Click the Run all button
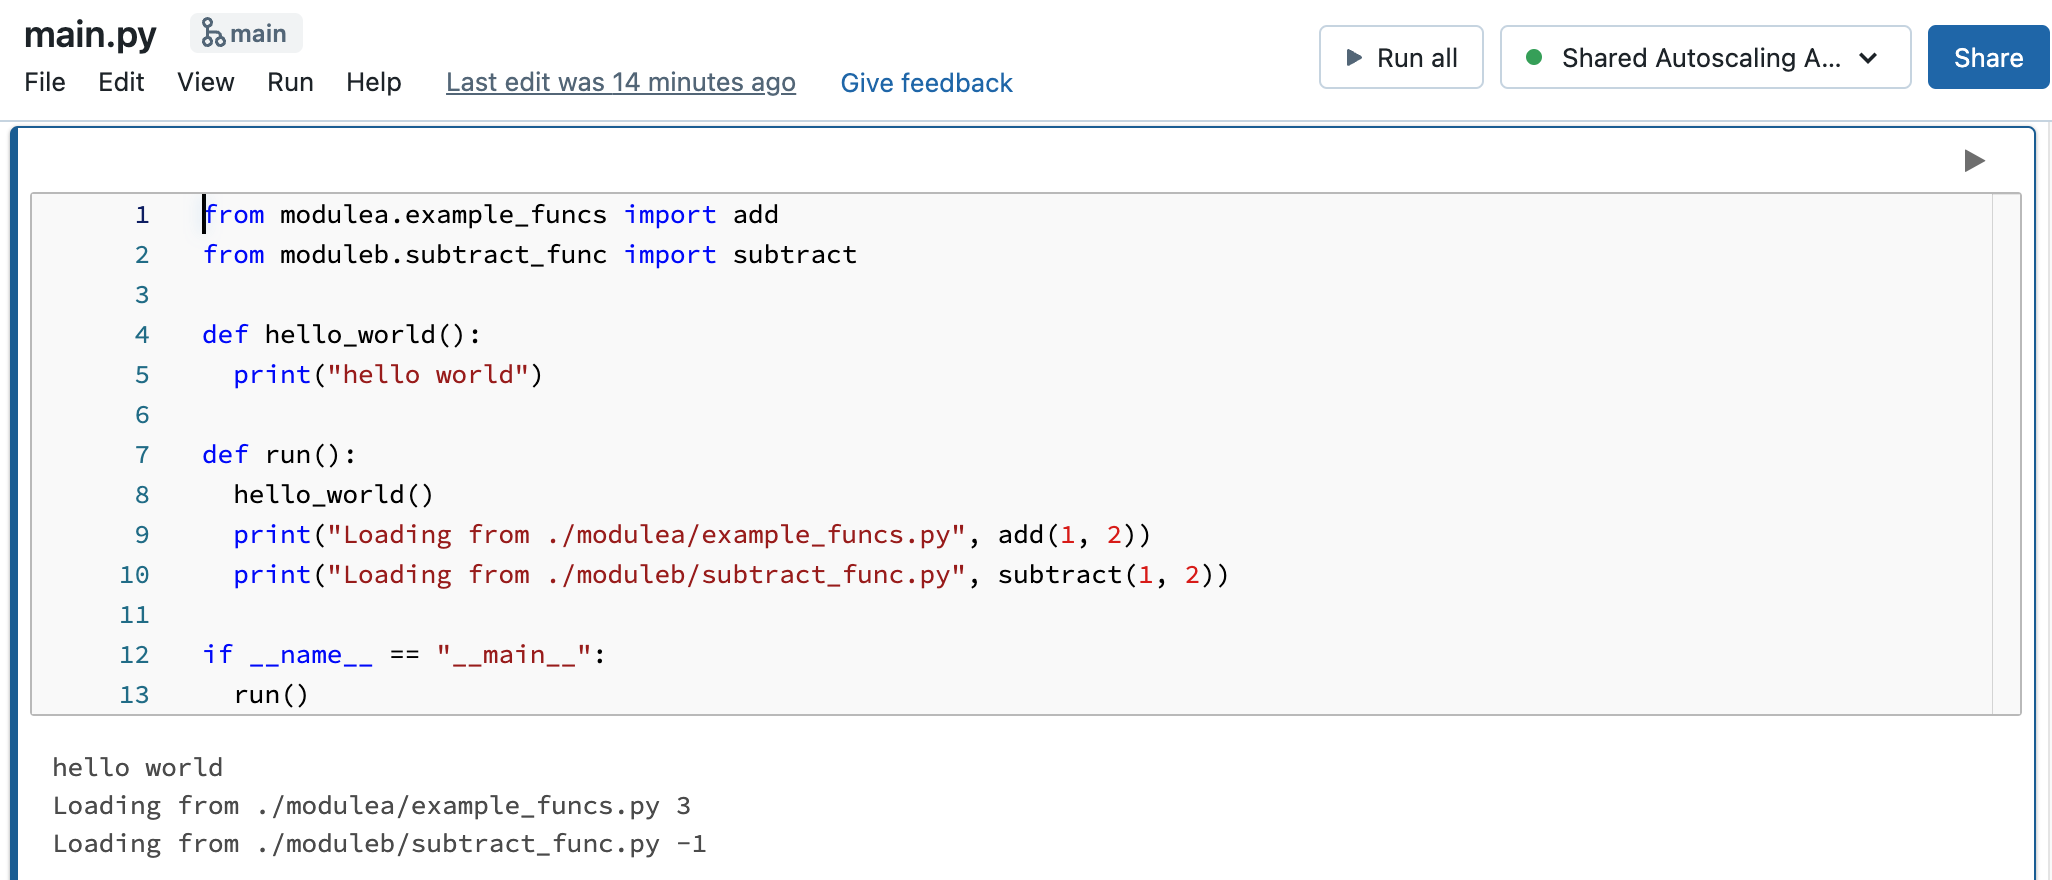The image size is (2052, 880). pyautogui.click(x=1401, y=57)
